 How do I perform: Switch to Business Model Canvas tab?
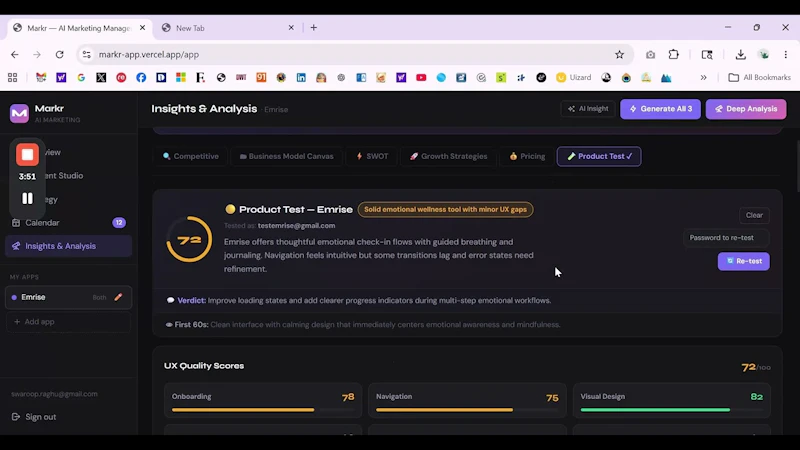coord(286,156)
